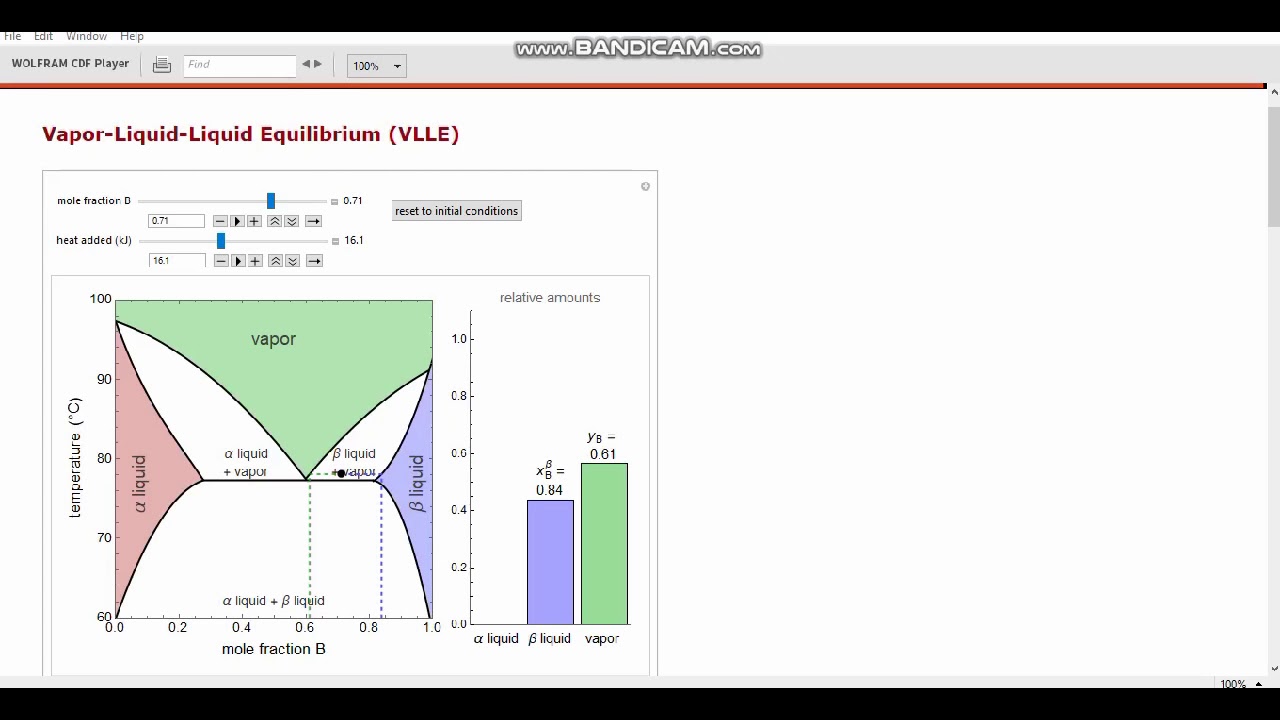Open panel options plus icon
1280x720 pixels.
pyautogui.click(x=645, y=186)
